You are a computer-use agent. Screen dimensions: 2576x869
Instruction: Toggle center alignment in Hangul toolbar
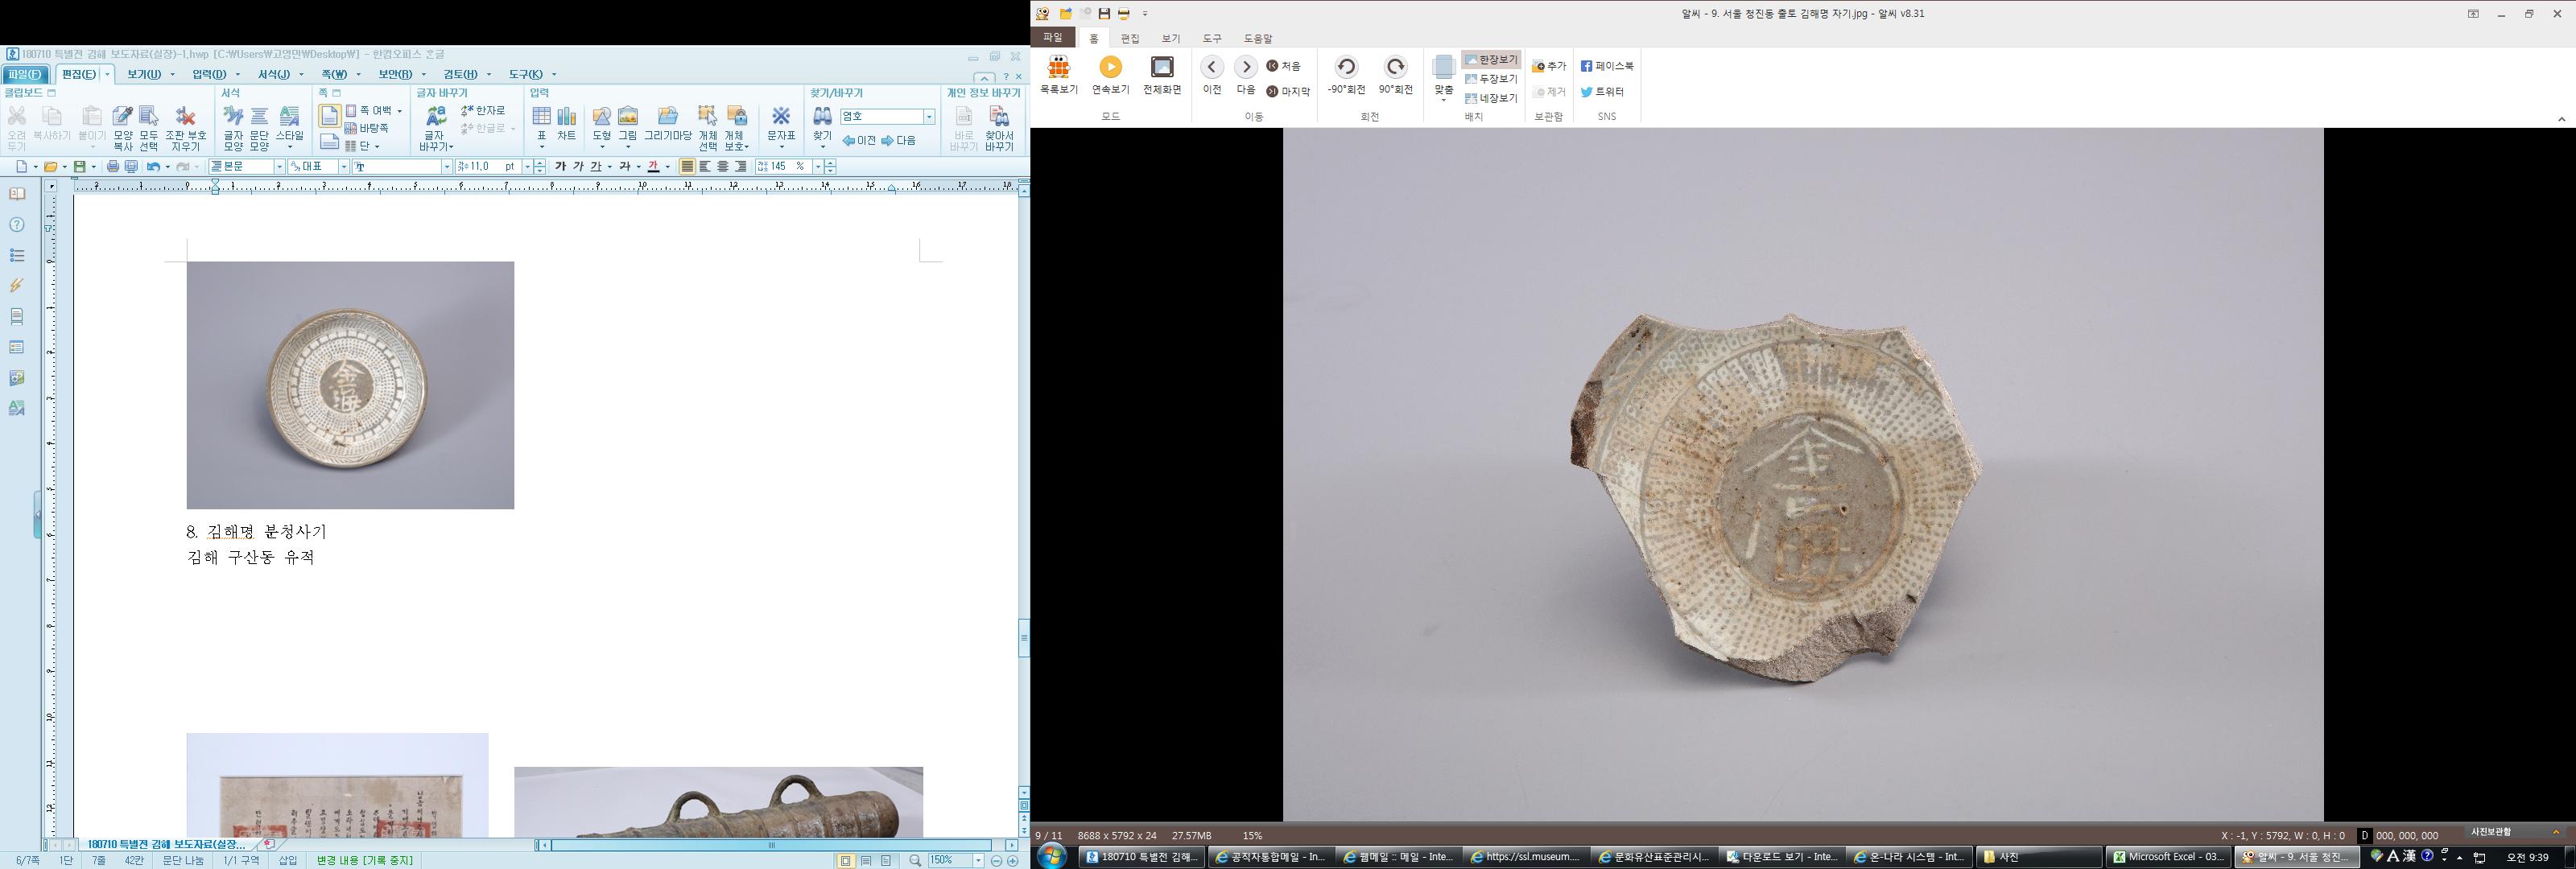(x=723, y=167)
